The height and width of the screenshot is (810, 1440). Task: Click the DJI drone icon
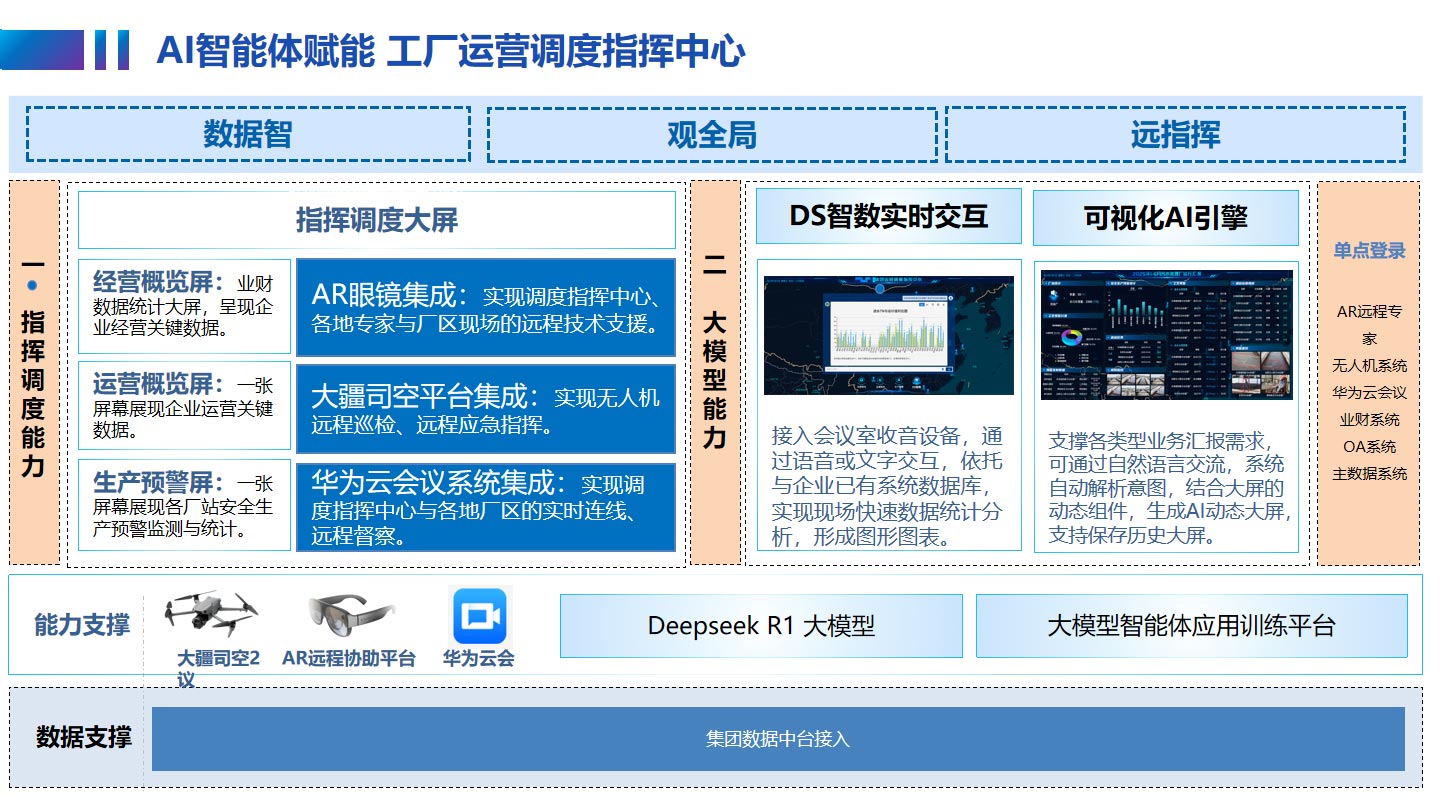[211, 613]
